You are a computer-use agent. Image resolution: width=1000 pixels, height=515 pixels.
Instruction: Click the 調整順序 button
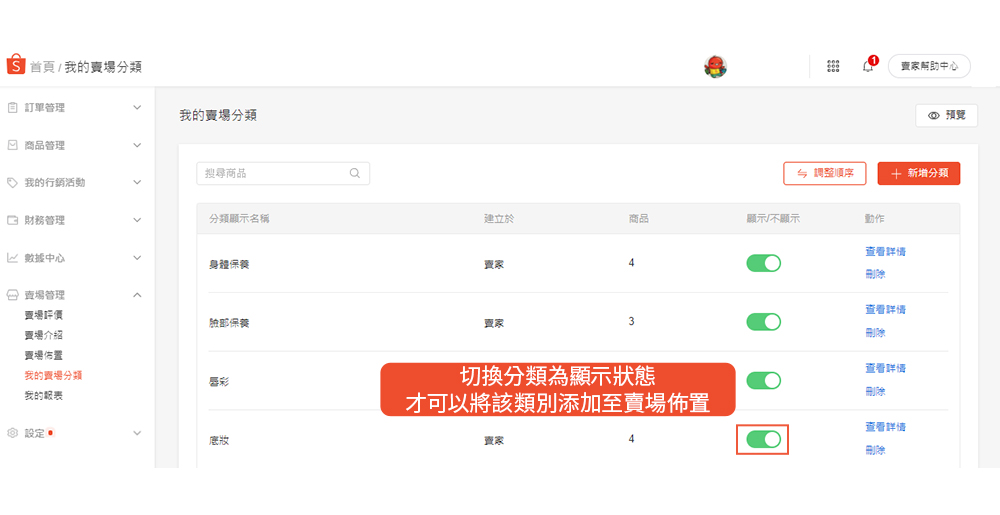point(824,173)
